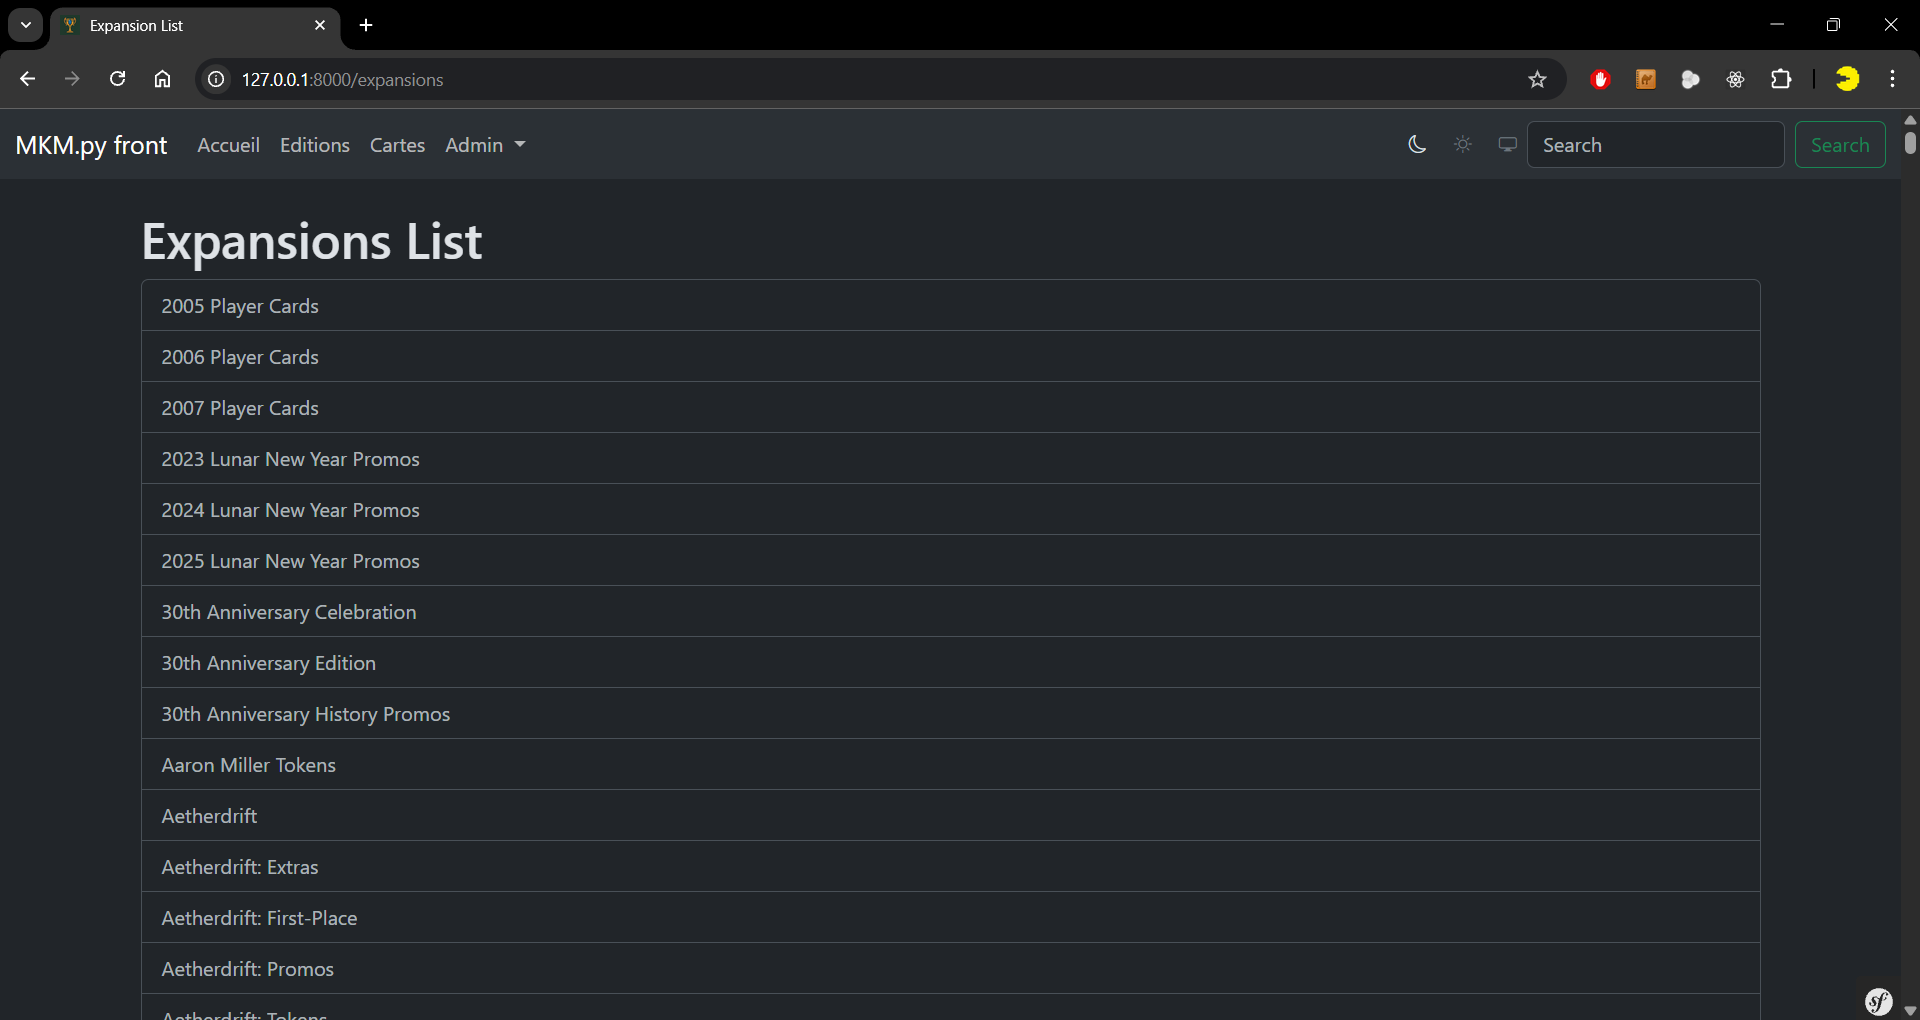Viewport: 1920px width, 1020px height.
Task: Click the browser back arrow
Action: tap(28, 79)
